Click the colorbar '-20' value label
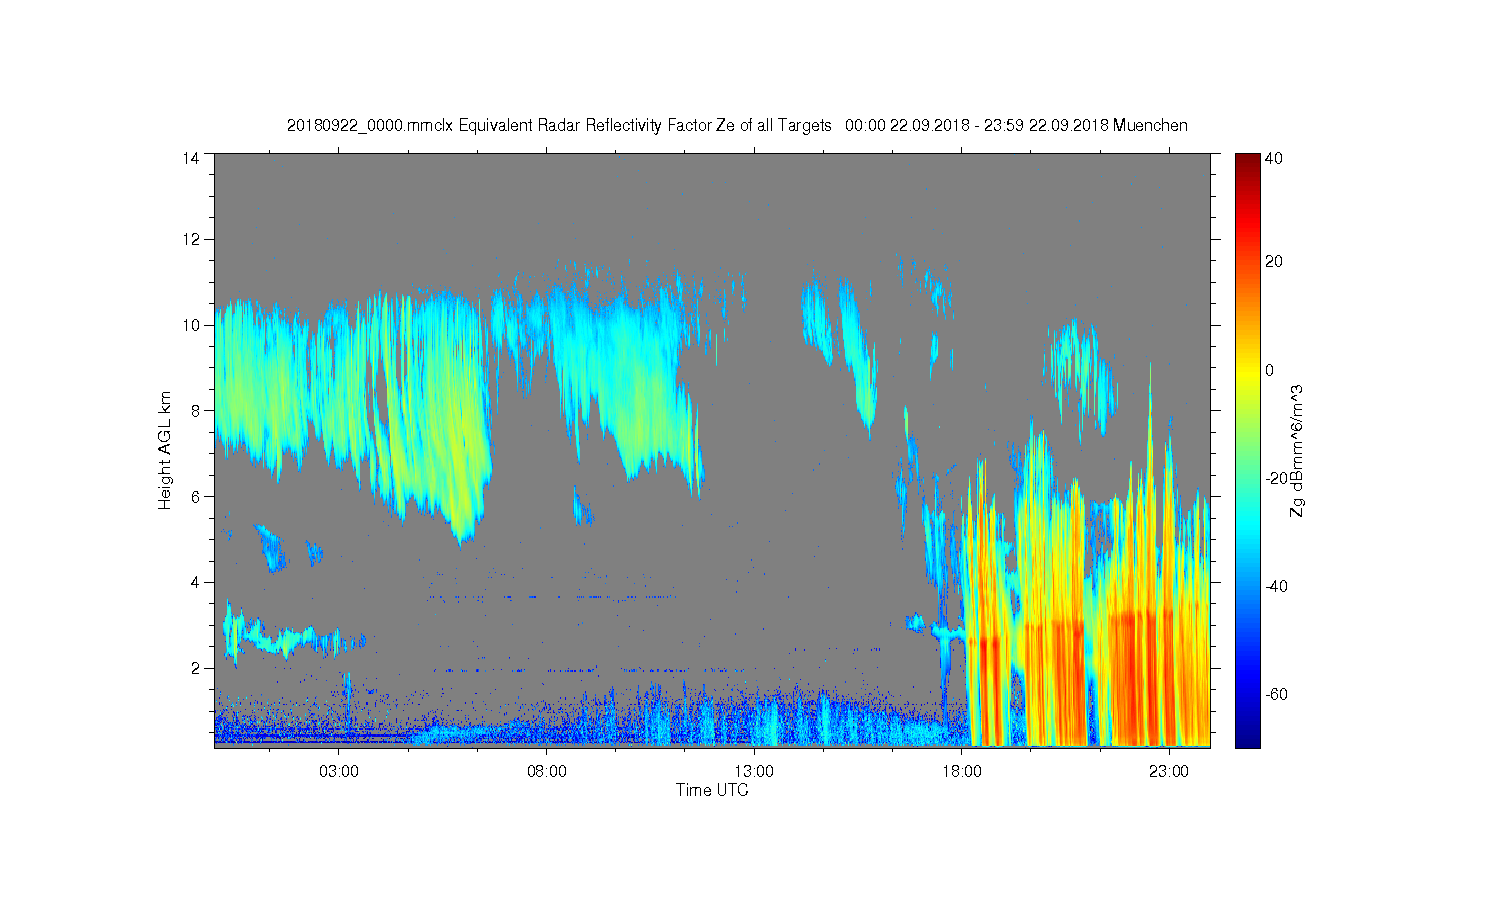 [1277, 478]
